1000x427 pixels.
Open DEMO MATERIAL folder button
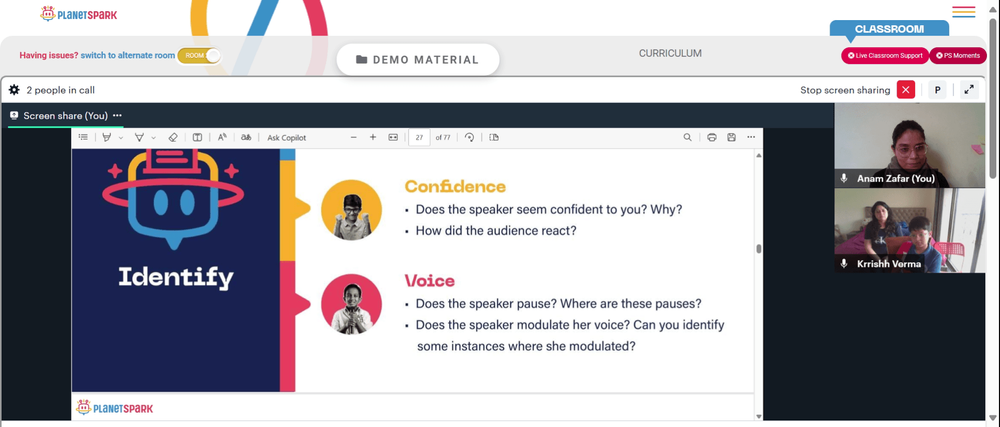418,59
